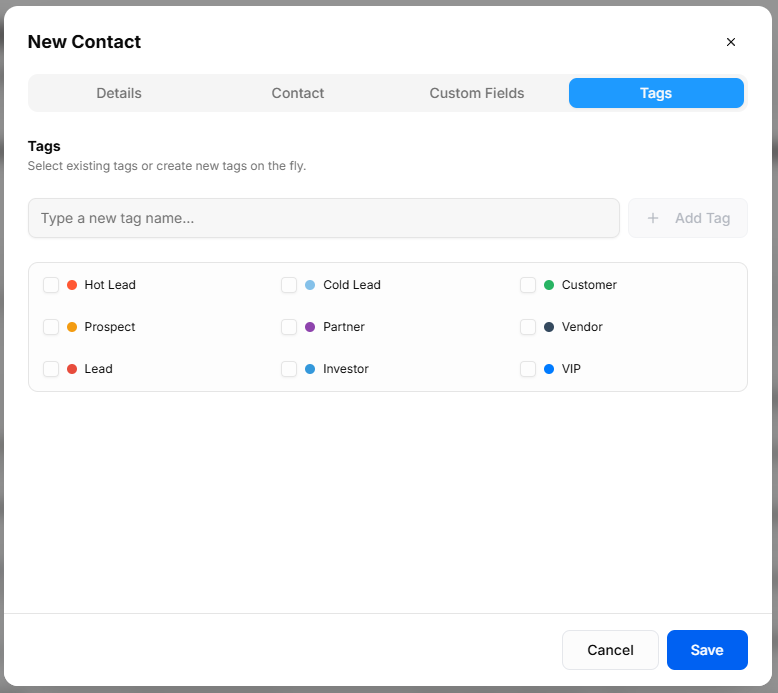Click the Tags section heading
This screenshot has width=778, height=693.
point(44,146)
